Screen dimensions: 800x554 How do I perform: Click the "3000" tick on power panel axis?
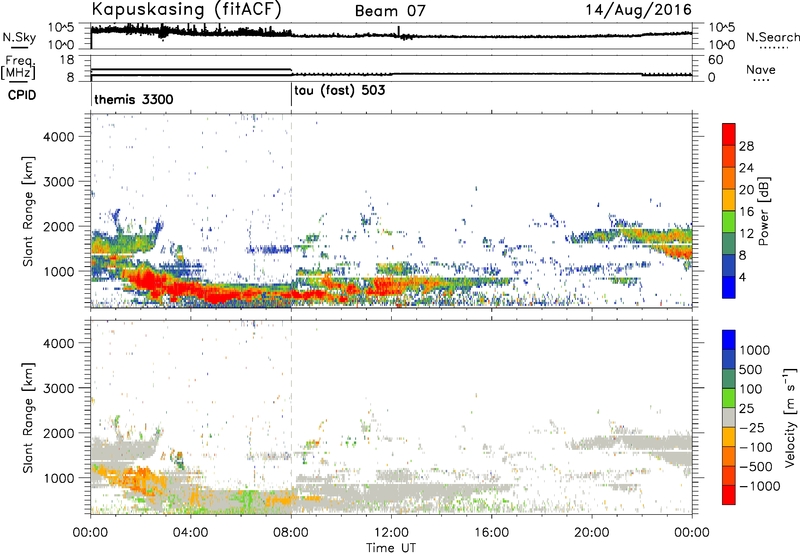pos(59,182)
